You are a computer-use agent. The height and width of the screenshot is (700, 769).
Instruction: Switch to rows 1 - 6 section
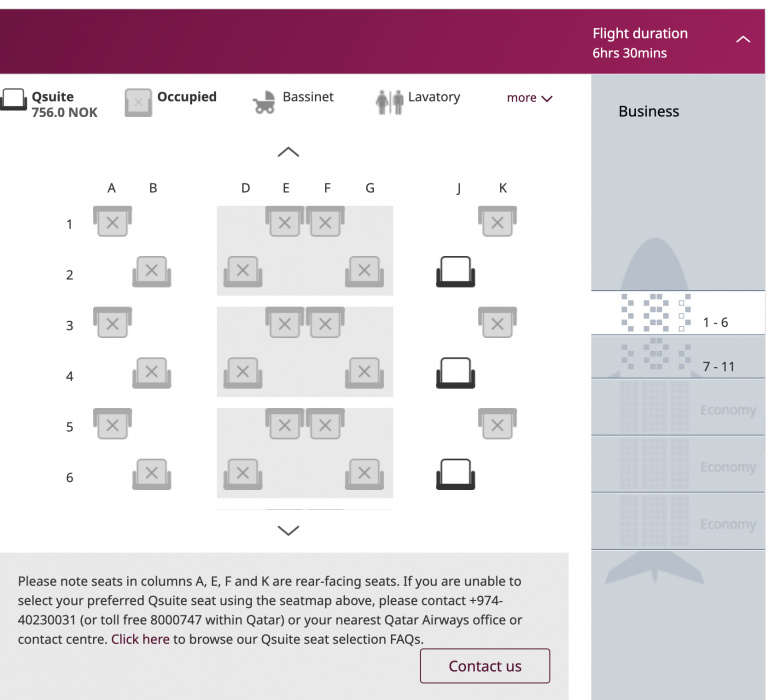click(x=678, y=313)
